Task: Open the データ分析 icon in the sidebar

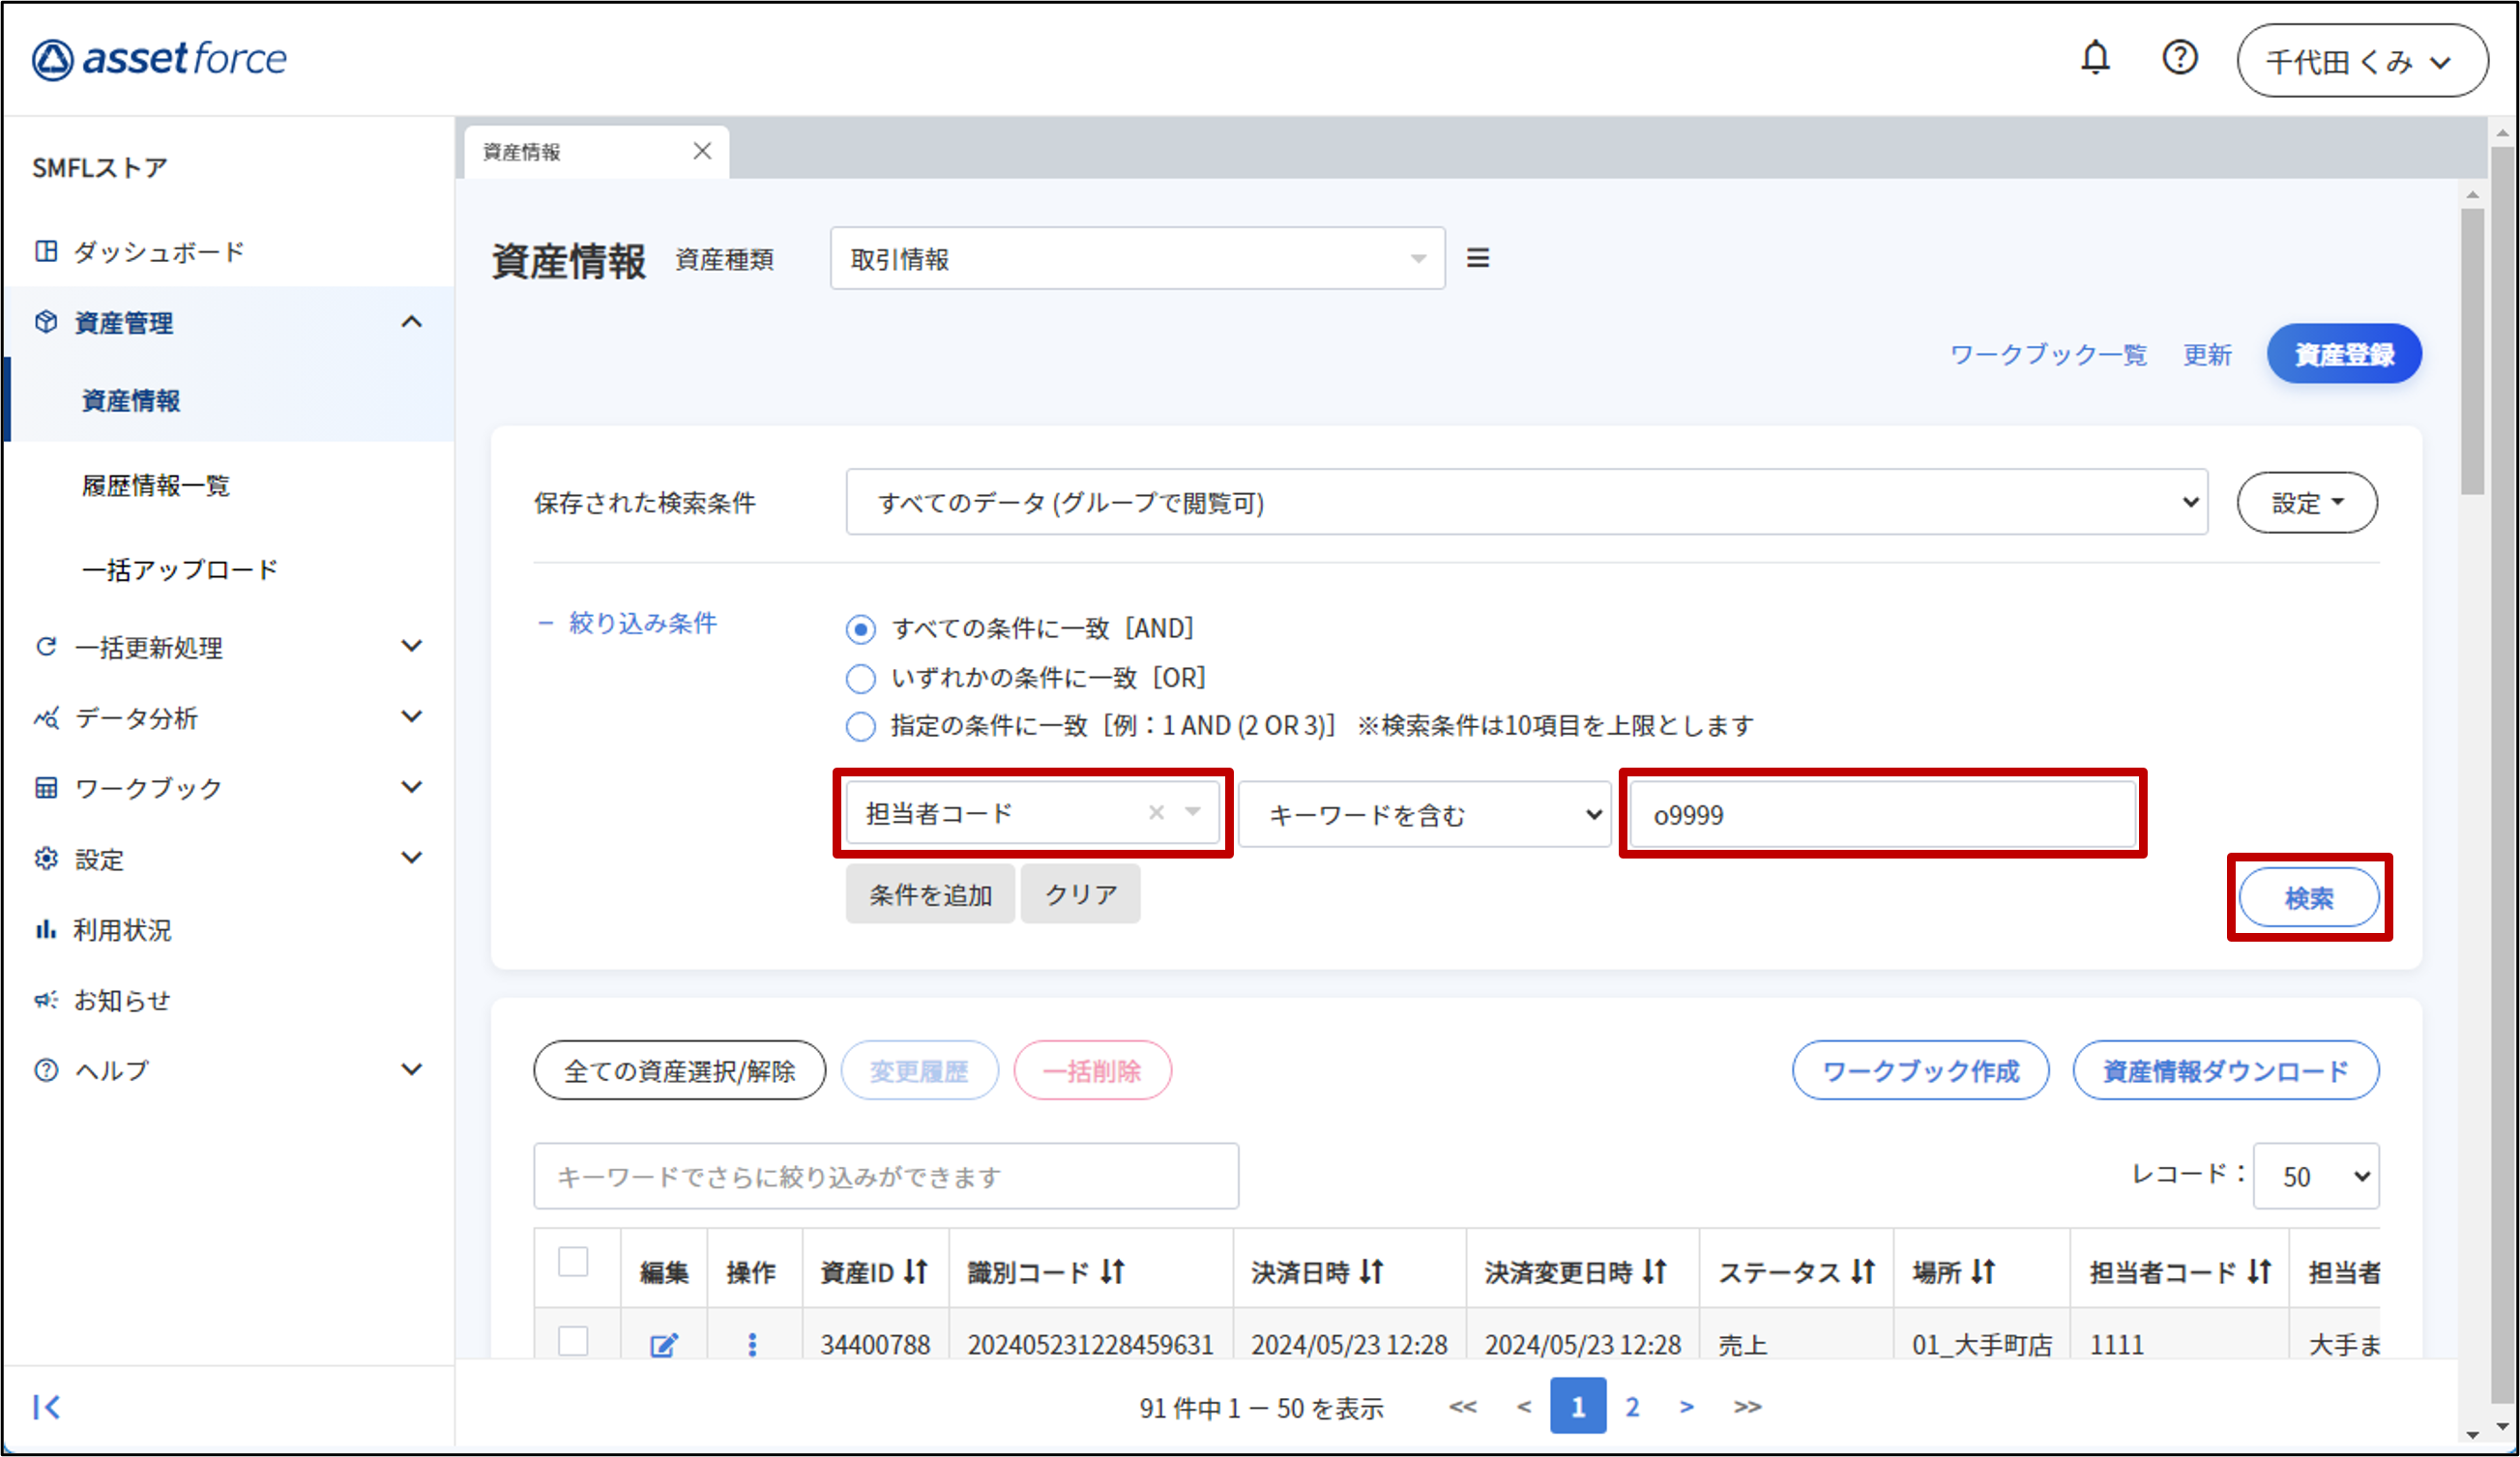Action: [x=46, y=717]
